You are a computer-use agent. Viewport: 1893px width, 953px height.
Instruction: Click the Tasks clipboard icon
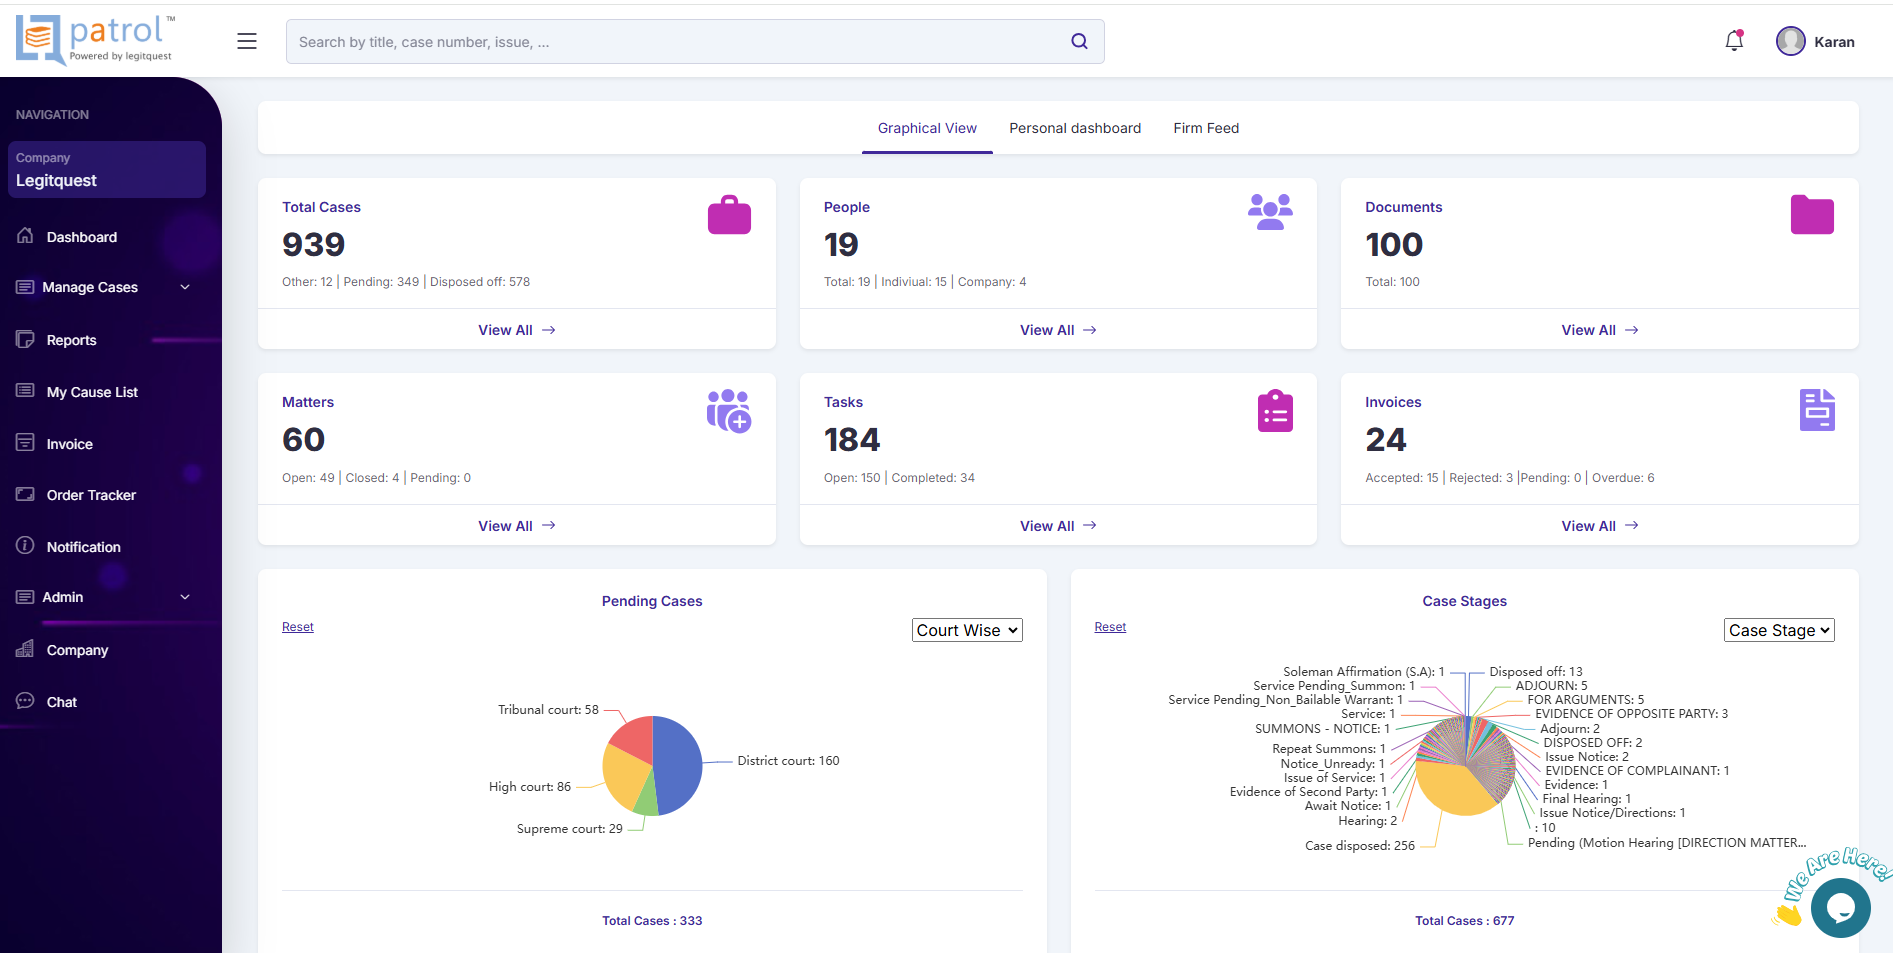click(x=1275, y=411)
